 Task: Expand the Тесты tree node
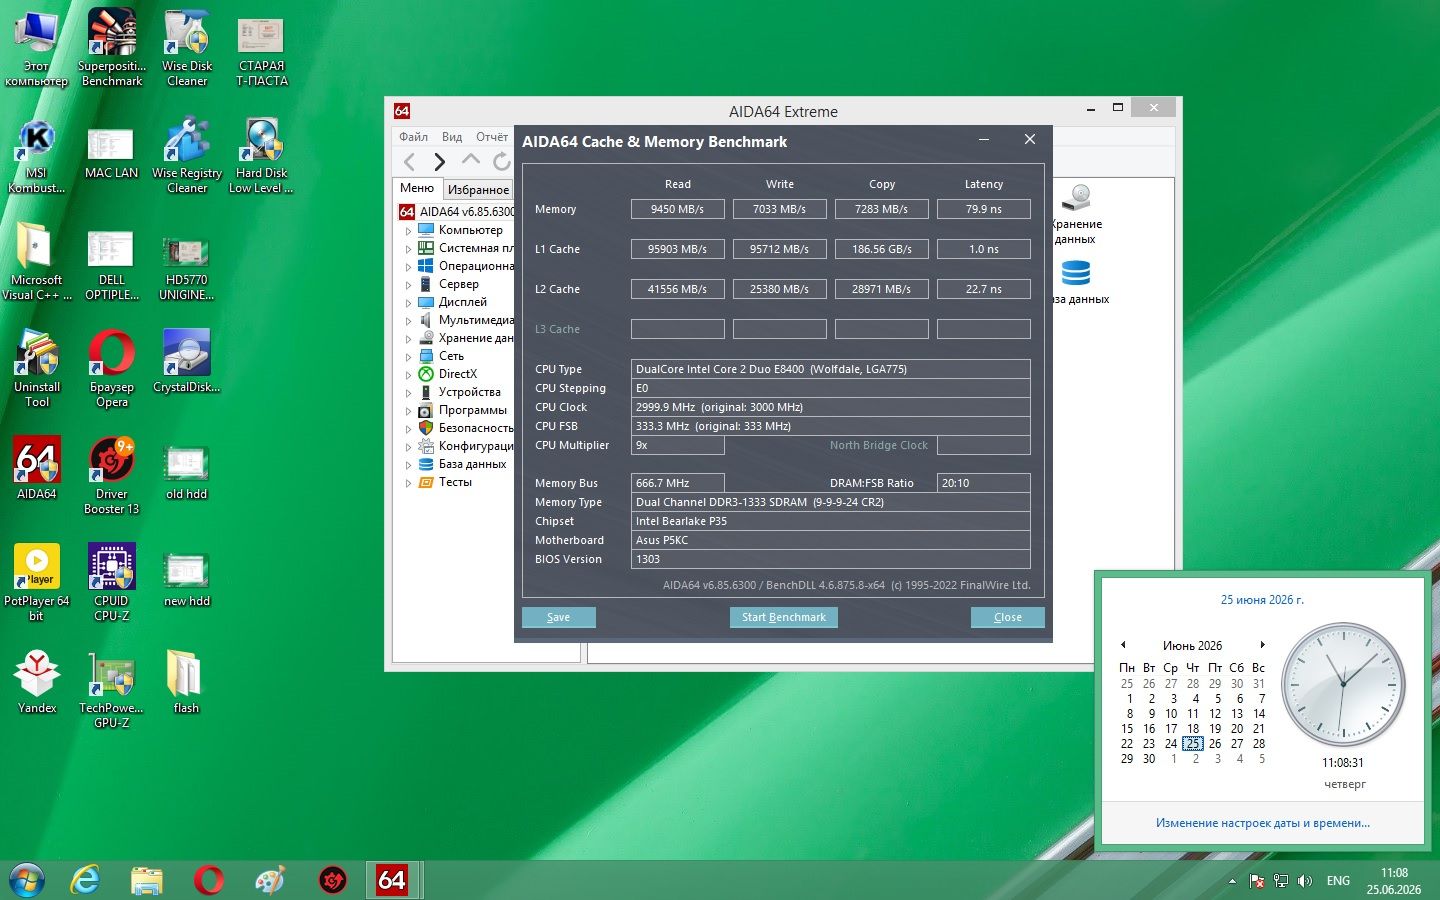tap(408, 483)
